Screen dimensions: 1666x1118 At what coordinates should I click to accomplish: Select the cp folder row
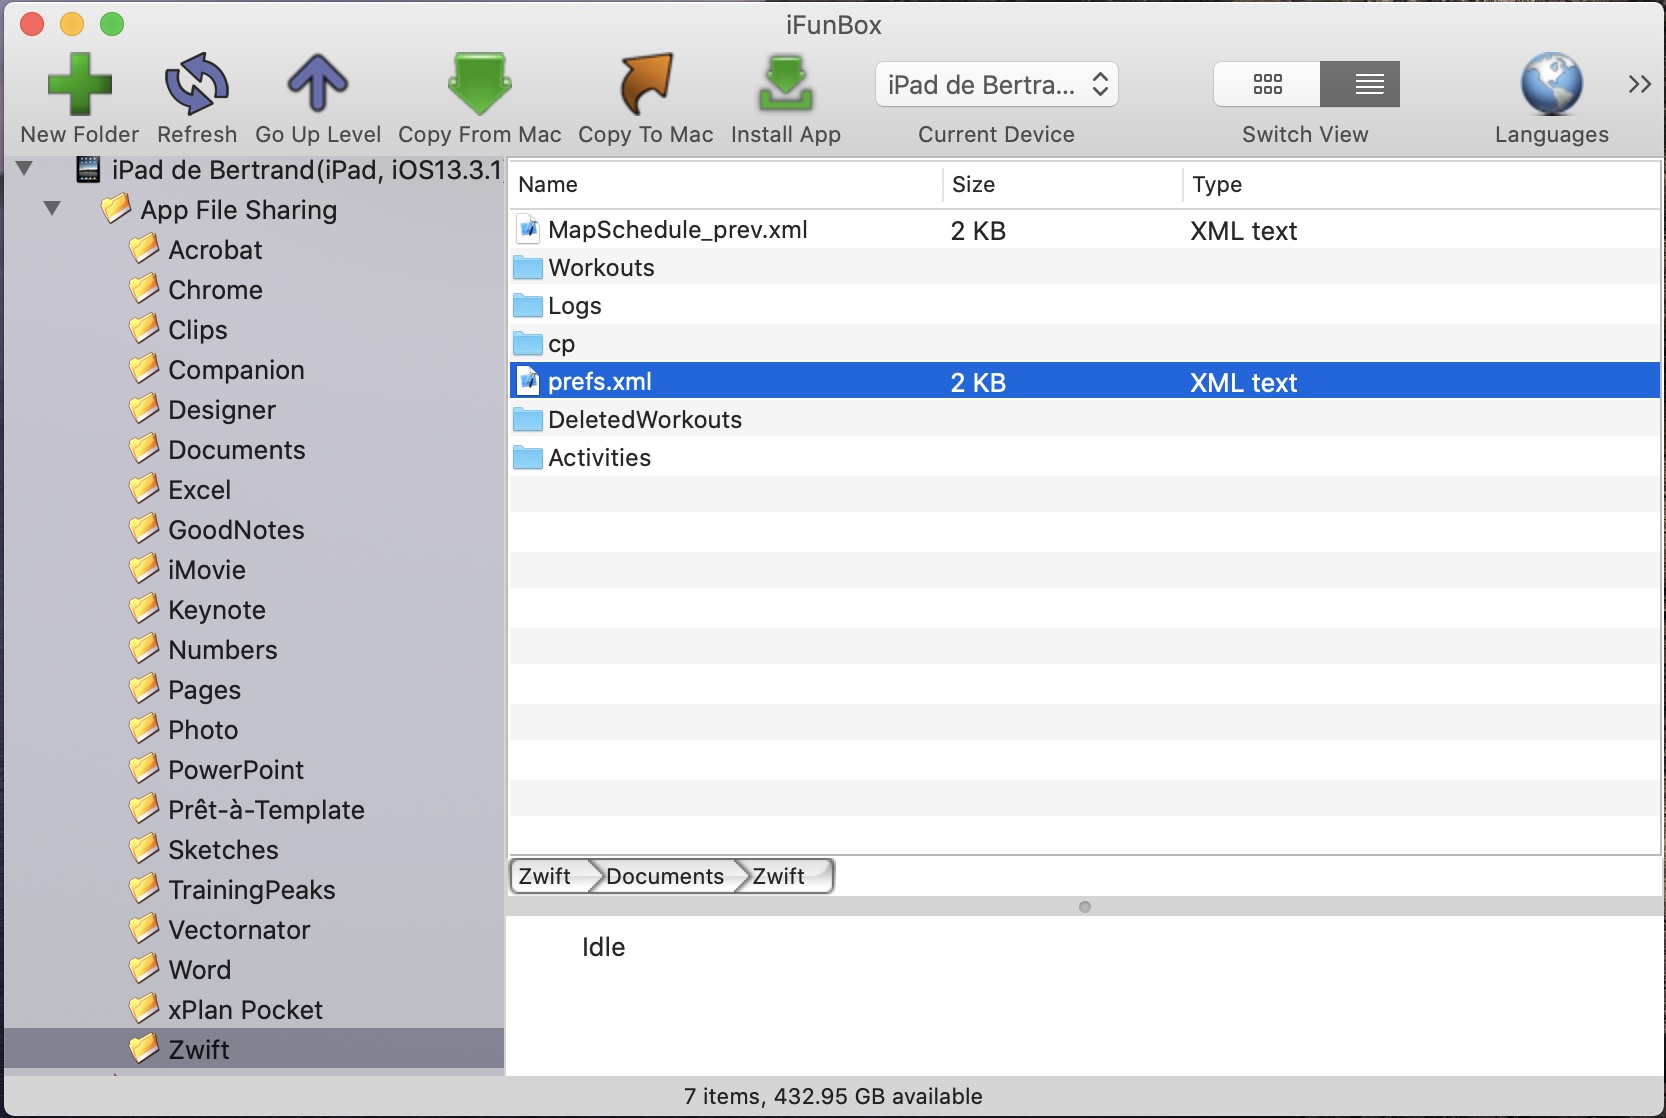click(x=1085, y=344)
